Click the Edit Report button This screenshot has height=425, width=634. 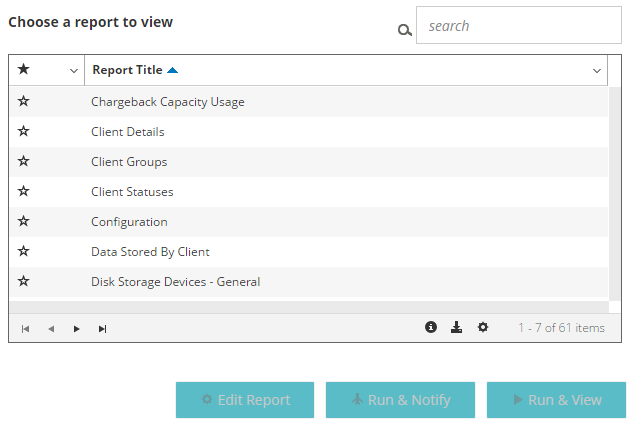245,400
